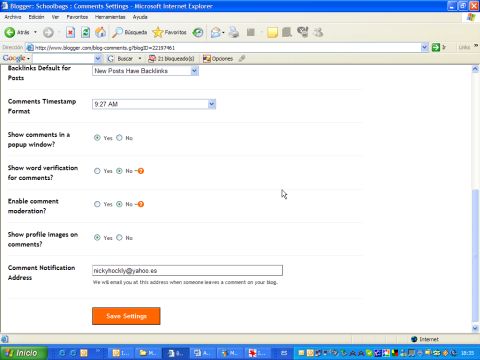Image resolution: width=480 pixels, height=360 pixels.
Task: Click the 21 bloqueado(s) popup blocker
Action: [x=171, y=59]
